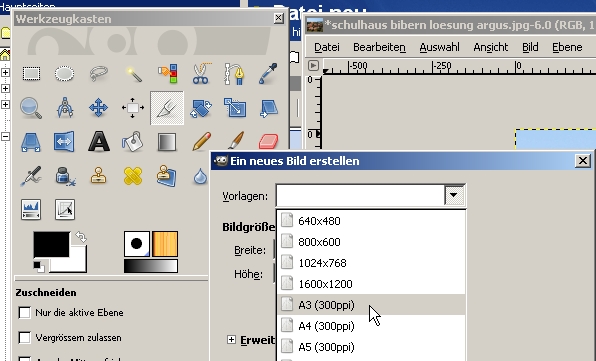Pick the Color Picker eyedropper tool

tap(268, 73)
